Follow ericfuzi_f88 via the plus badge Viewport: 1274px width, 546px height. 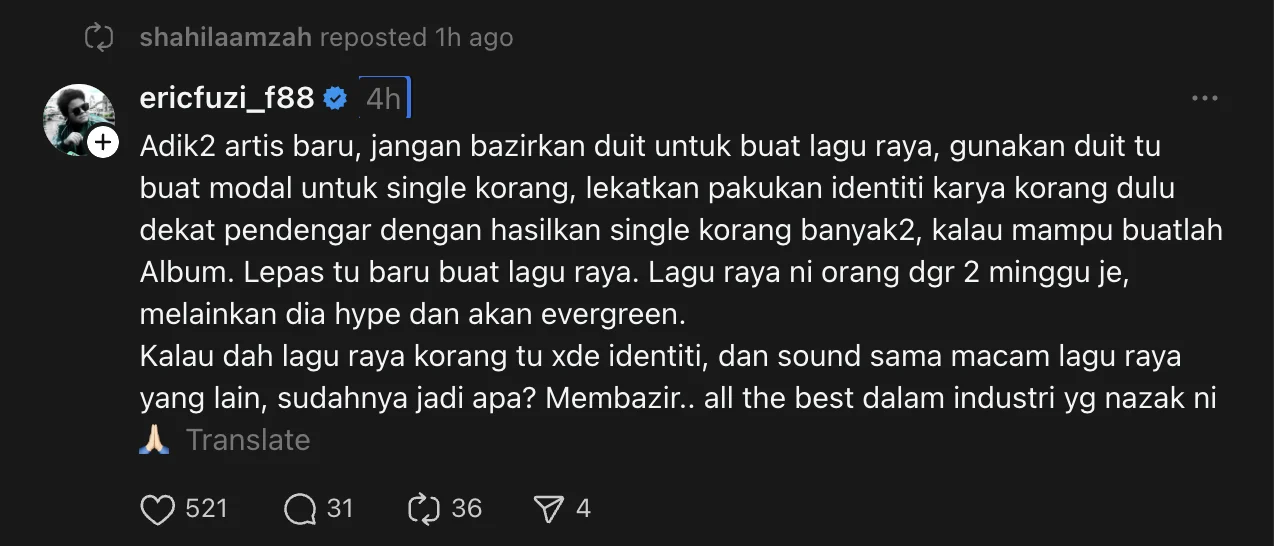pos(103,143)
